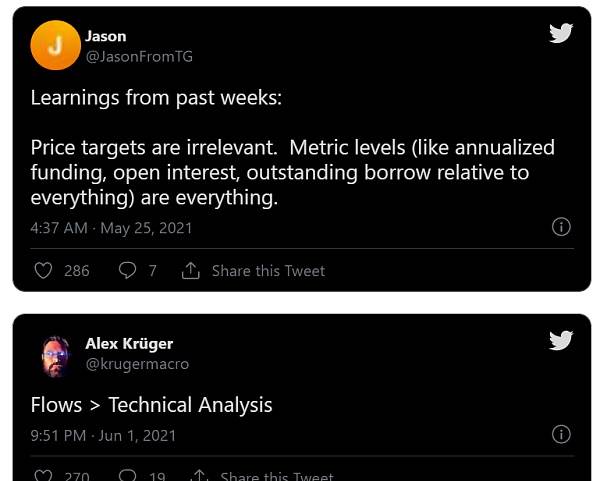Screen dimensions: 600x481
Task: Click the display name Alex Krüger
Action: 129,344
